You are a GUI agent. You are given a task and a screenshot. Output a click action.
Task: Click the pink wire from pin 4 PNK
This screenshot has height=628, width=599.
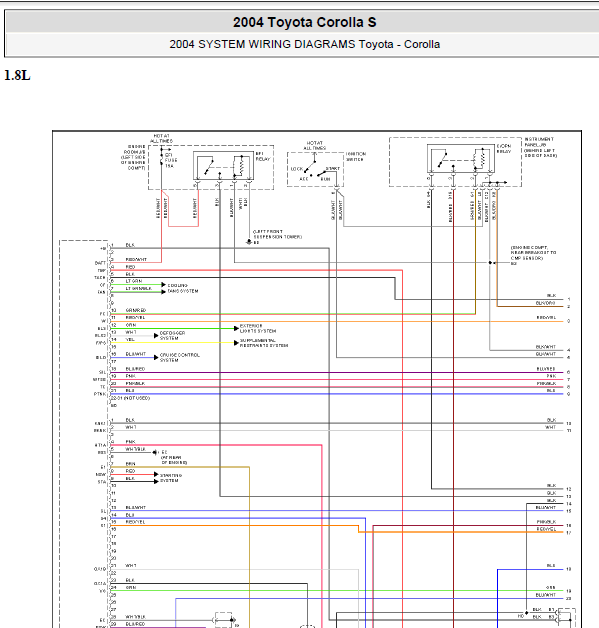click(x=216, y=445)
